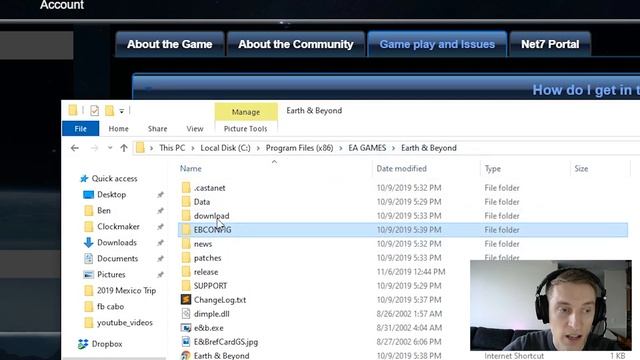Open fb cabo sidebar folder
Image resolution: width=640 pixels, height=360 pixels.
[110, 307]
